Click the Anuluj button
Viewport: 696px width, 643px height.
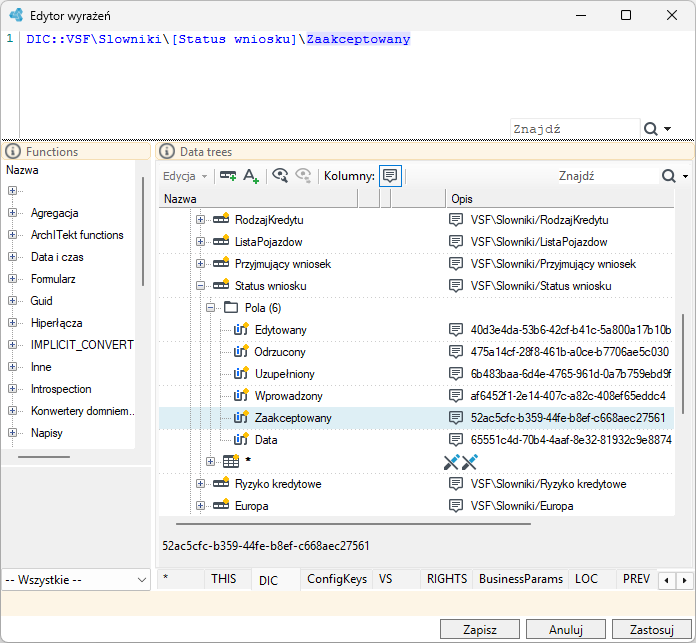pos(566,630)
